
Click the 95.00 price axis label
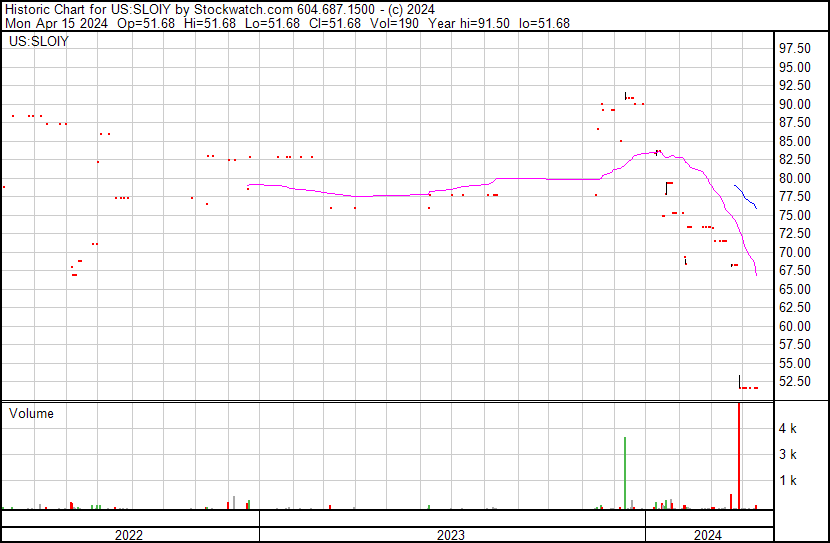click(x=795, y=67)
